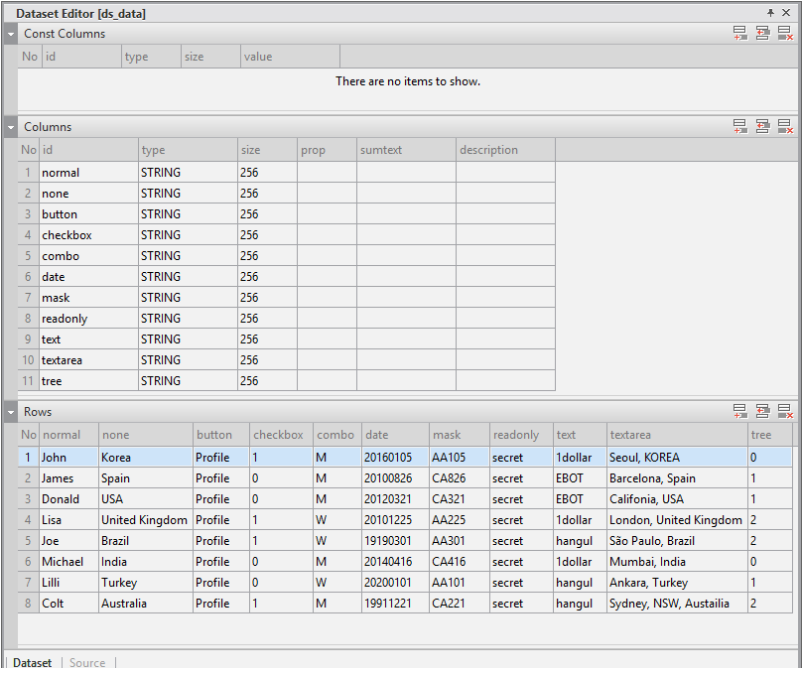Viewport: 802px width, 678px height.
Task: Click the size cell of the tree column
Action: pyautogui.click(x=266, y=381)
